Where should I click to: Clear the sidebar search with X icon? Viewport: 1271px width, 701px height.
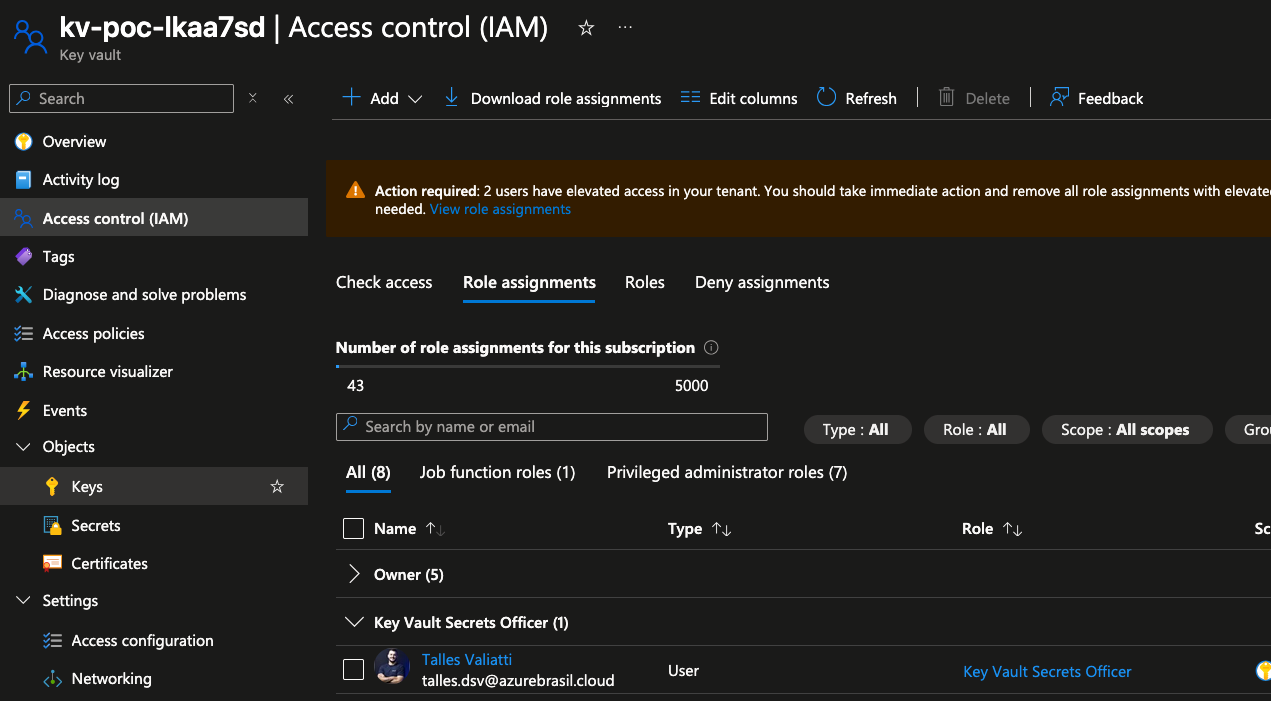click(x=253, y=98)
